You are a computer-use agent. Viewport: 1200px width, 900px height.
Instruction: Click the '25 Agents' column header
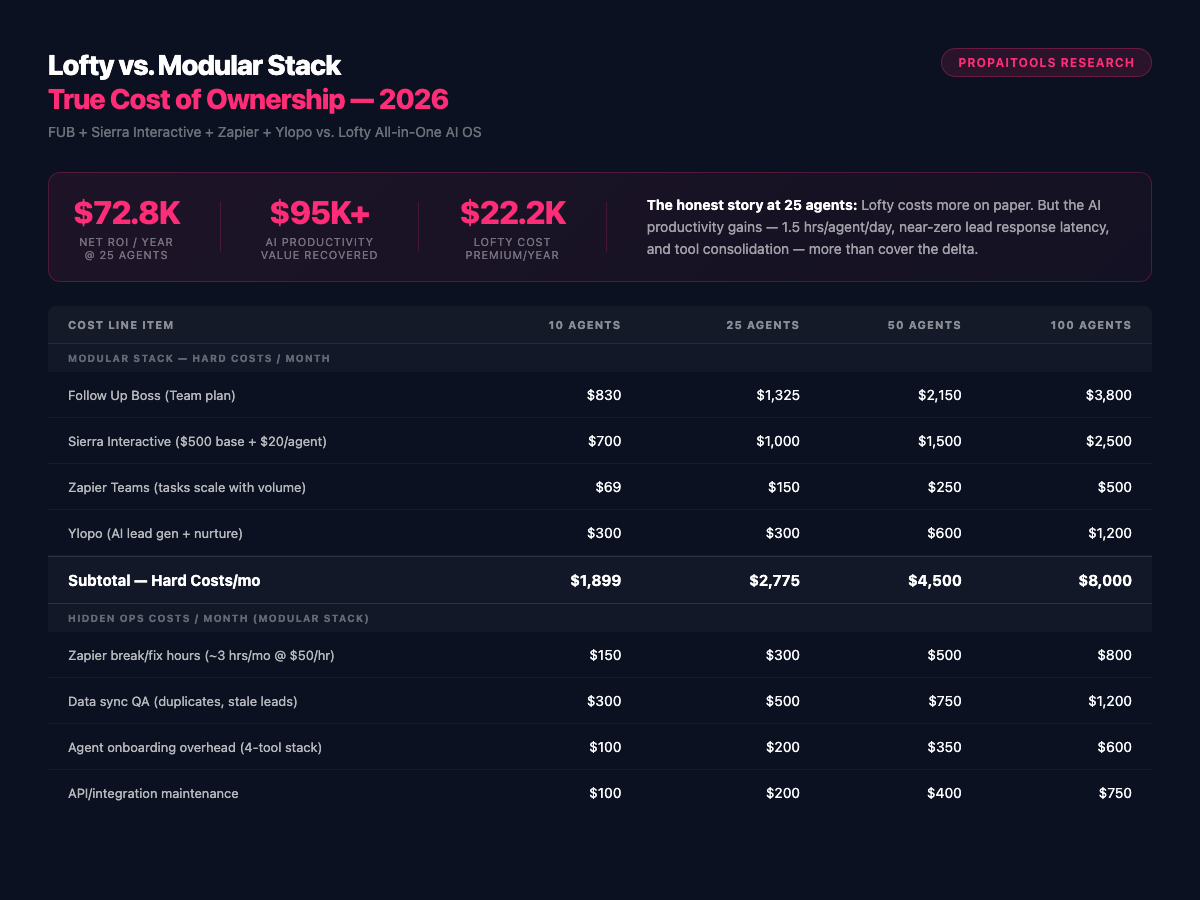[762, 325]
